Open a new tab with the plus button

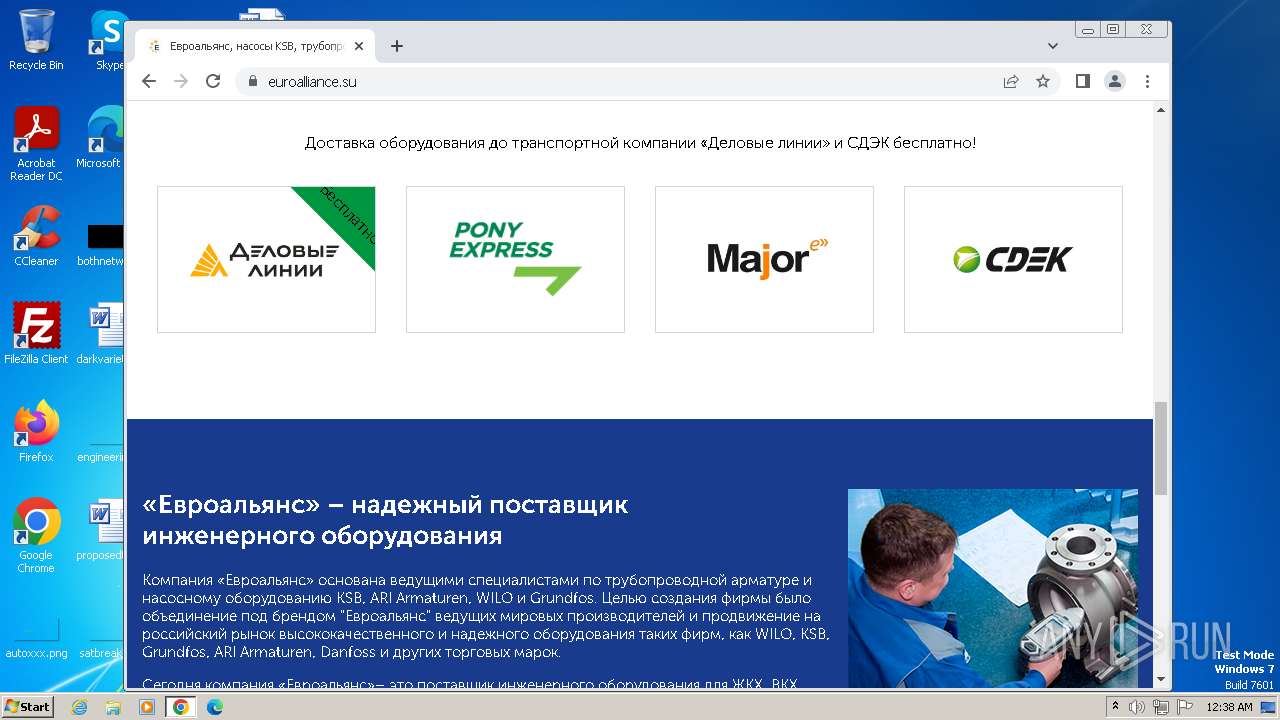pyautogui.click(x=397, y=46)
